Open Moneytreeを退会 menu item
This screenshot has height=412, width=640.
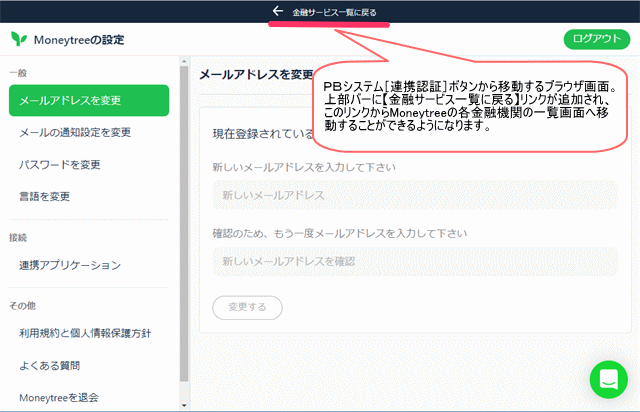[x=59, y=398]
